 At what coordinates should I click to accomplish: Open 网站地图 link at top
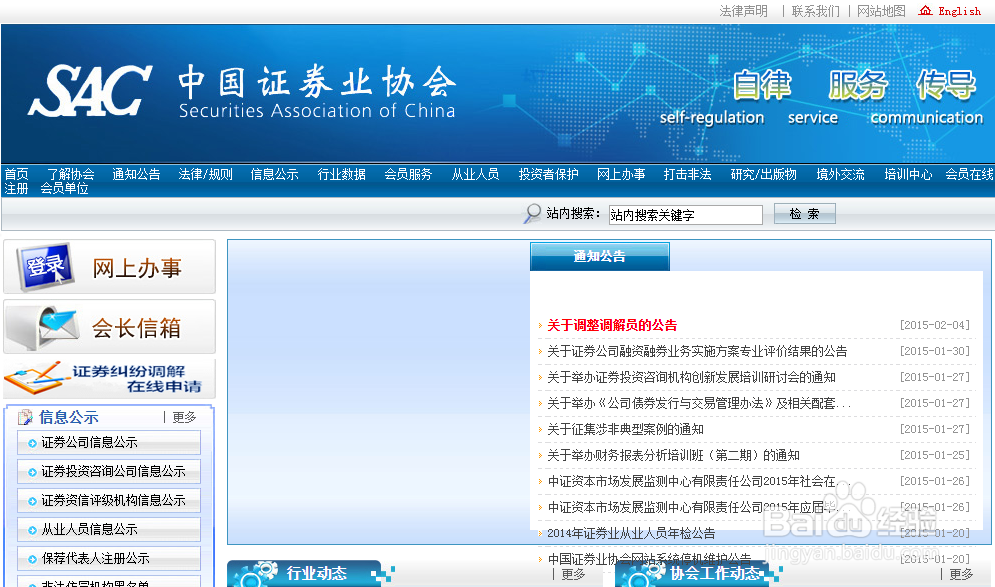click(881, 11)
